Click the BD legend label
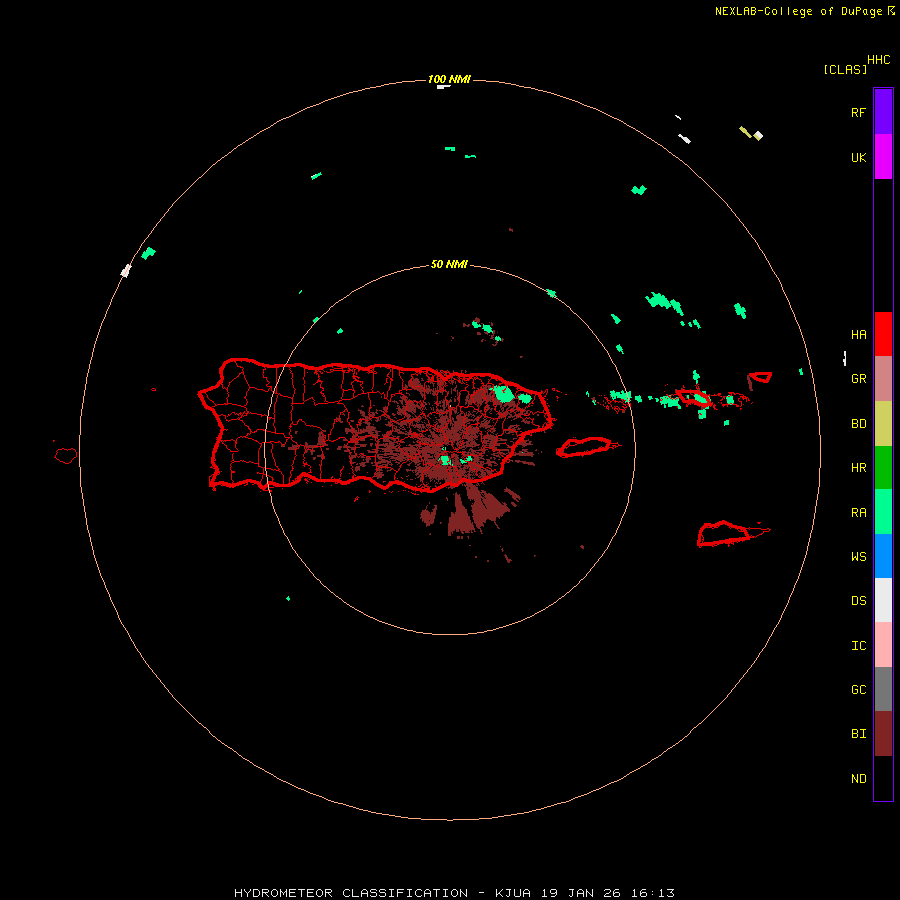Image resolution: width=900 pixels, height=900 pixels. pos(858,424)
